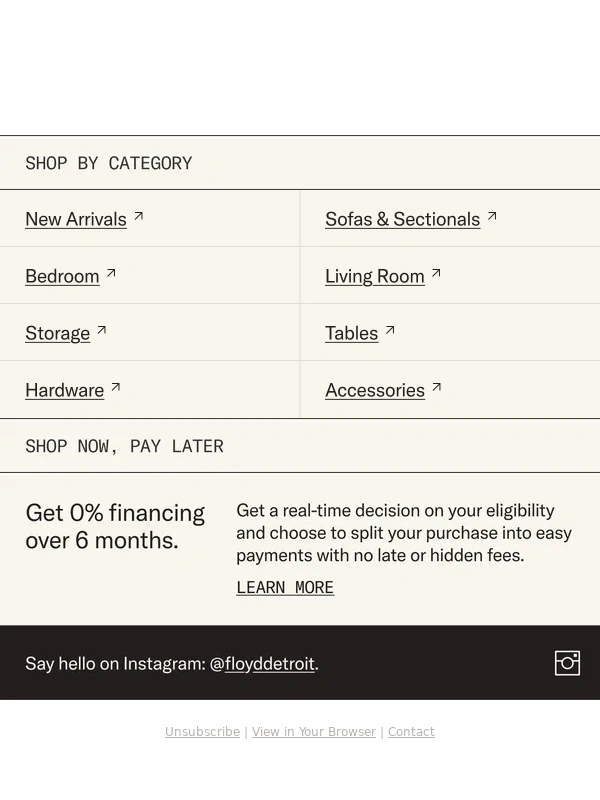
Task: Open the Sofas & Sectionals link
Action: 402,219
